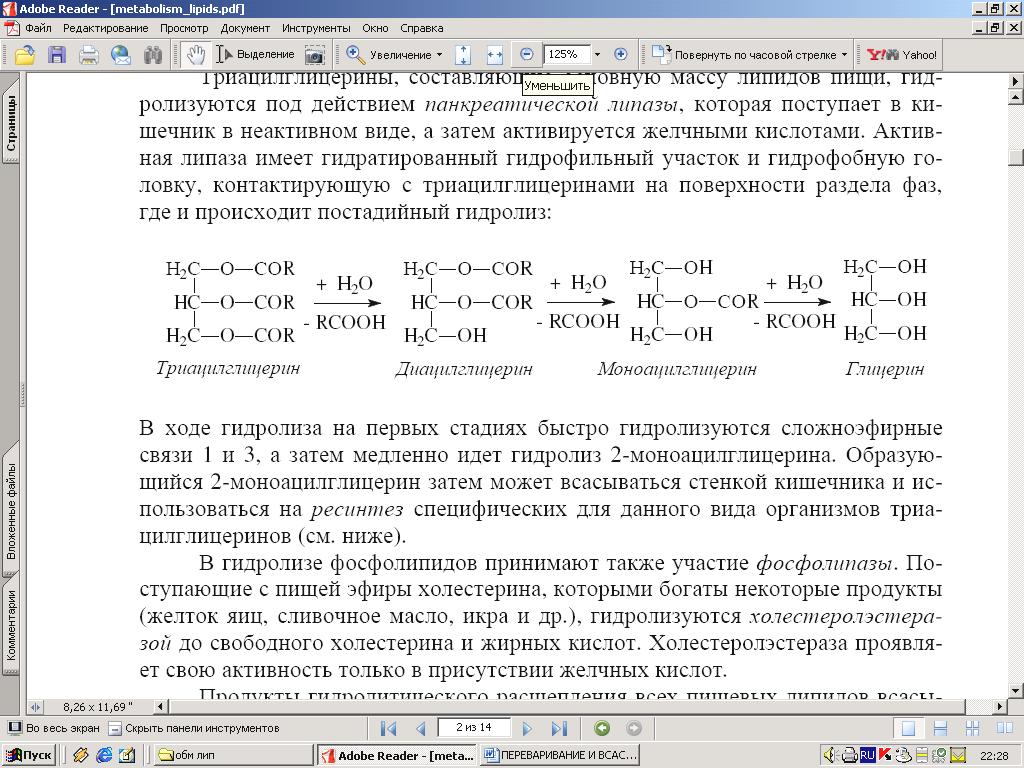
Task: Open the Окно menu
Action: coord(376,28)
